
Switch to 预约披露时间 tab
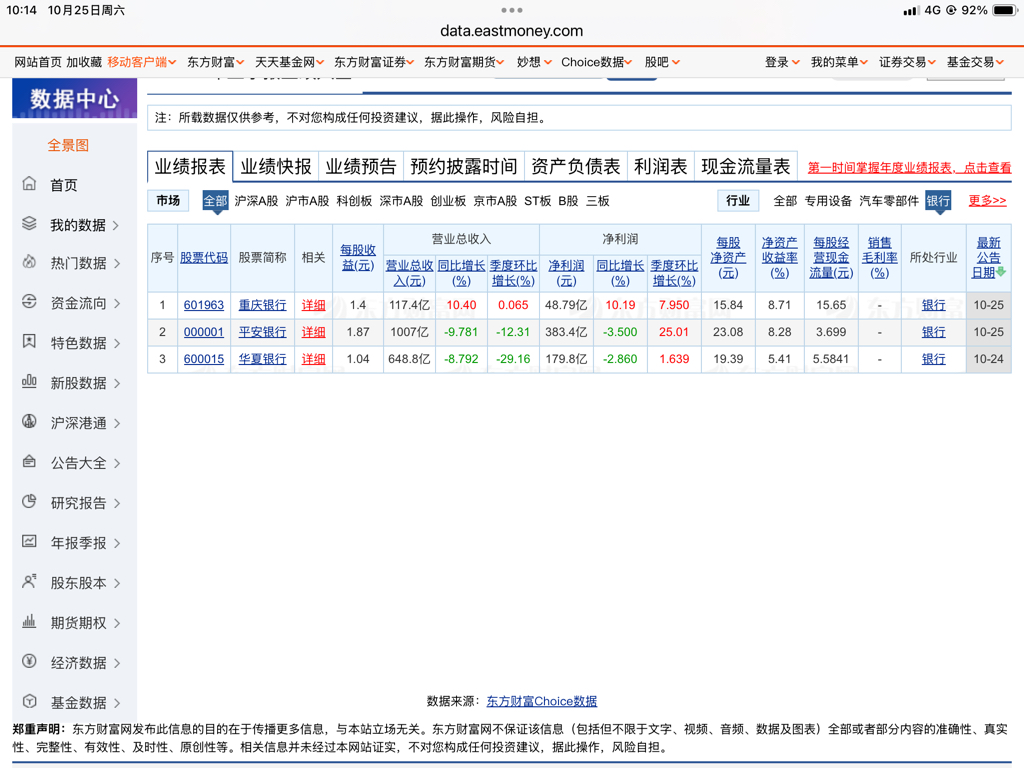click(464, 167)
